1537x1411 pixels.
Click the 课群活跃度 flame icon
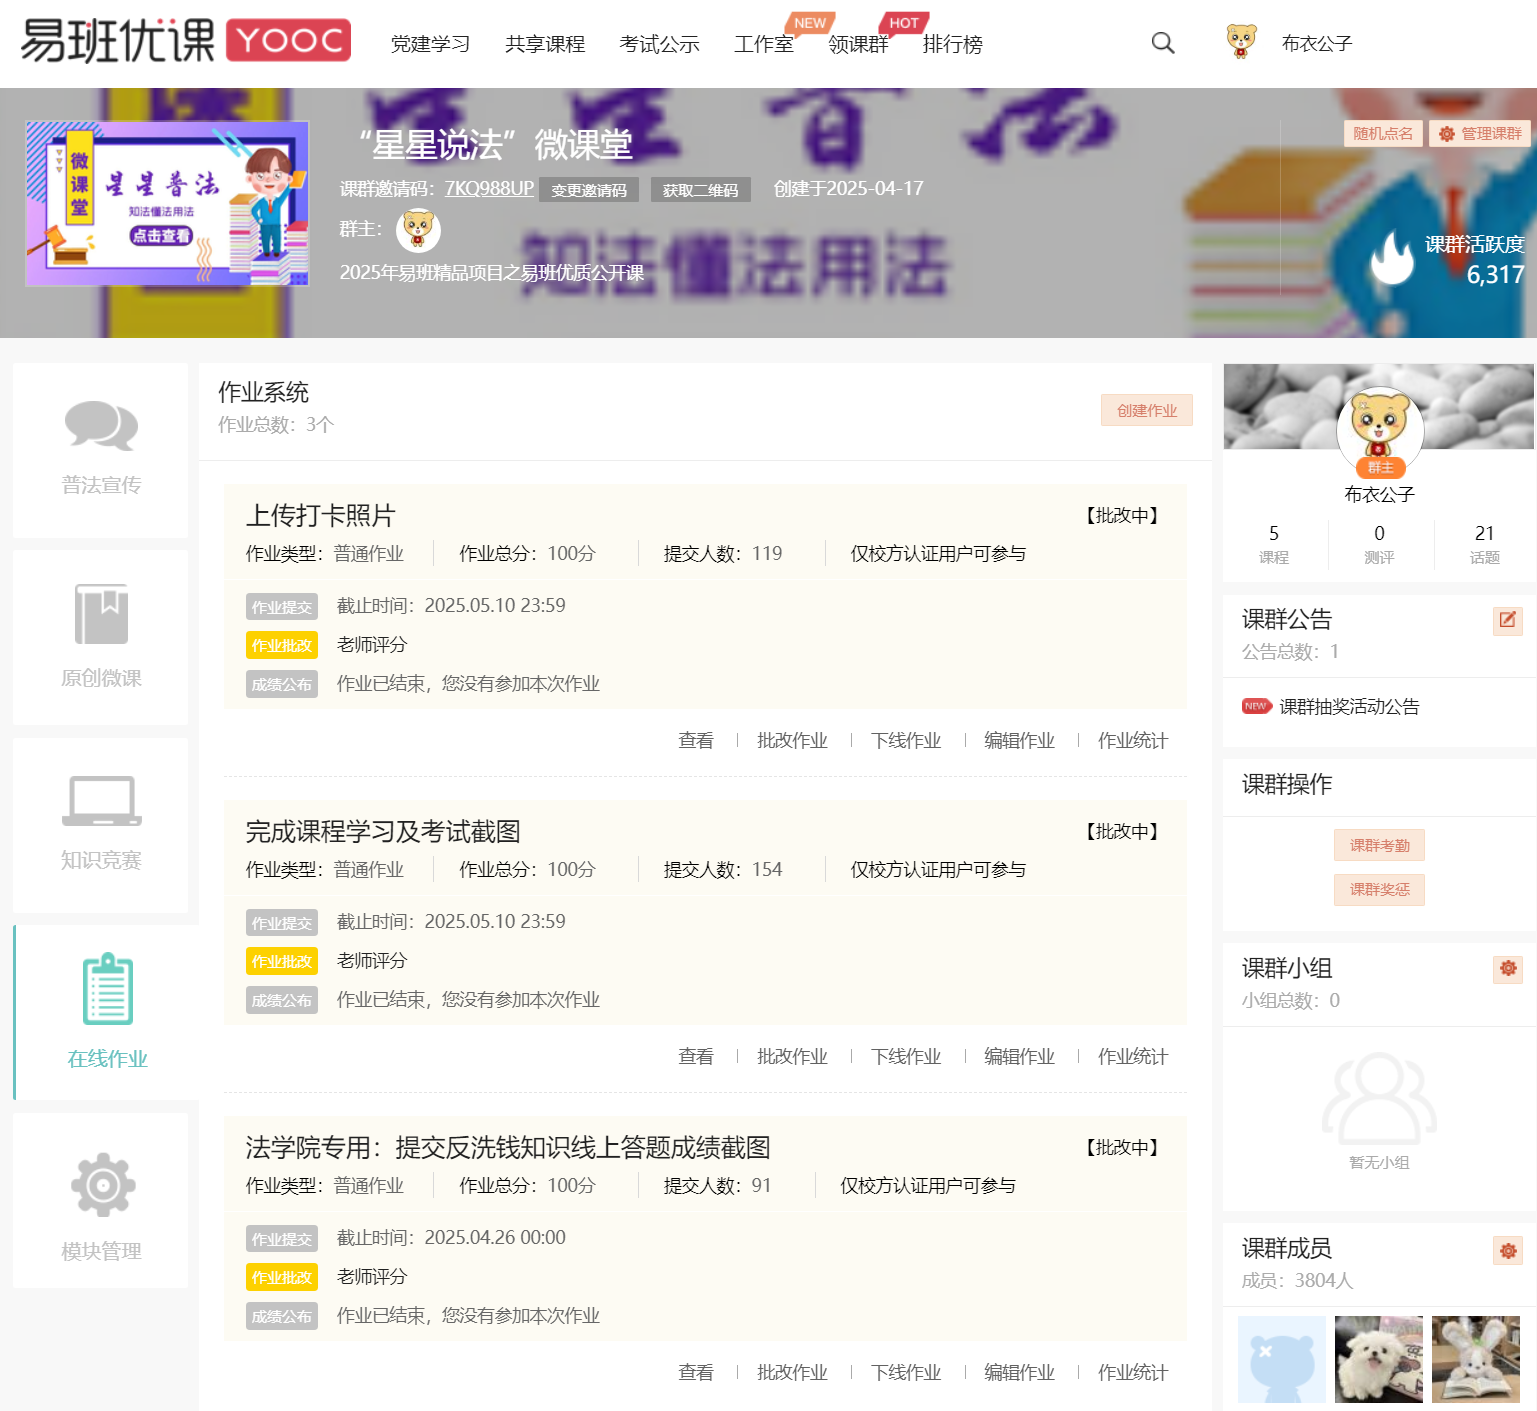point(1392,258)
